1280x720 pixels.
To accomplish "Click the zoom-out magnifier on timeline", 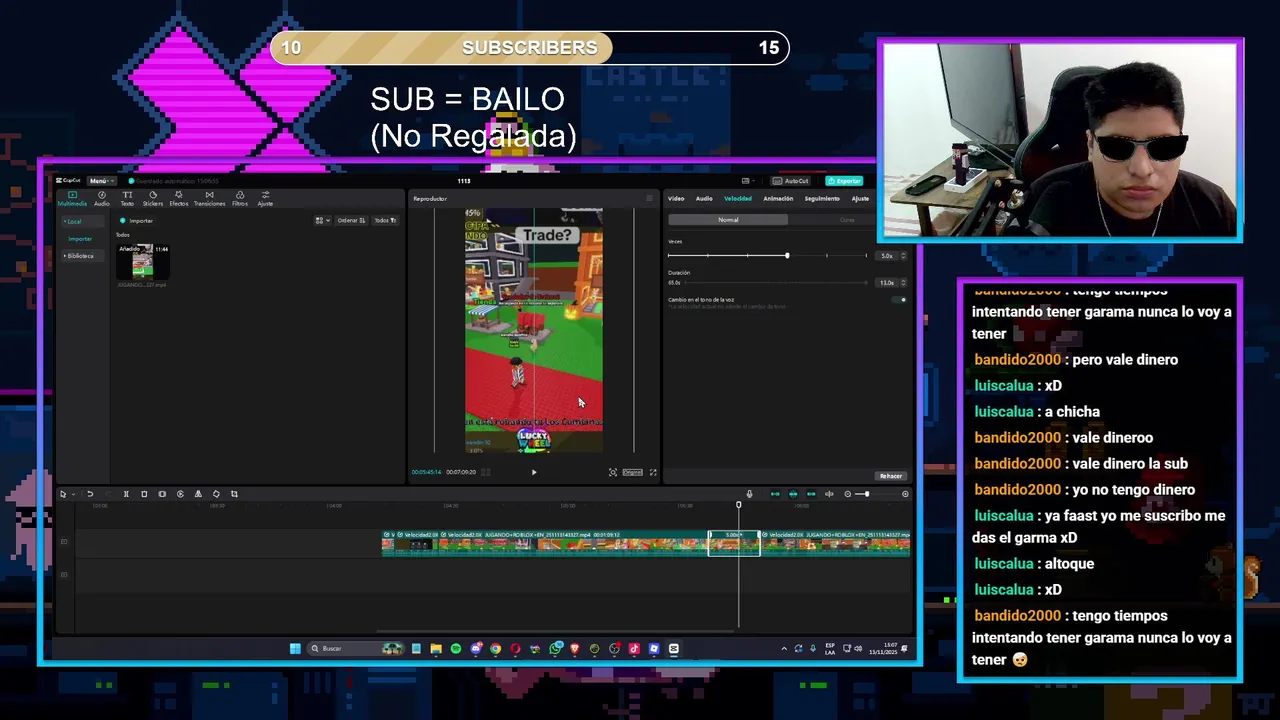I will (x=848, y=494).
